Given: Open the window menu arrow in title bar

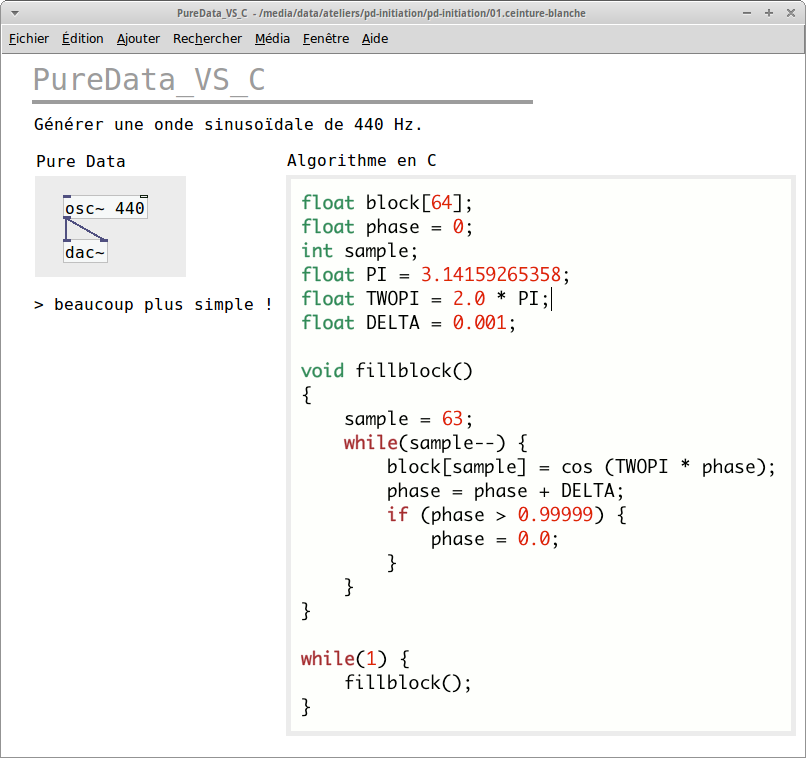Looking at the screenshot, I should pyautogui.click(x=15, y=13).
